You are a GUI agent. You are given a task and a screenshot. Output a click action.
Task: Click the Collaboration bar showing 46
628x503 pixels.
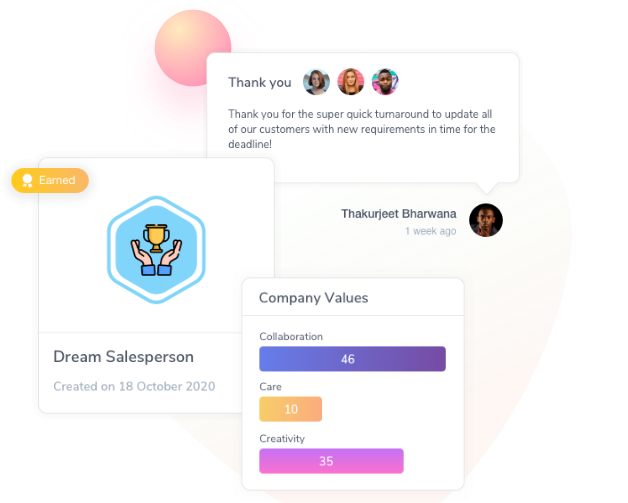pos(352,359)
